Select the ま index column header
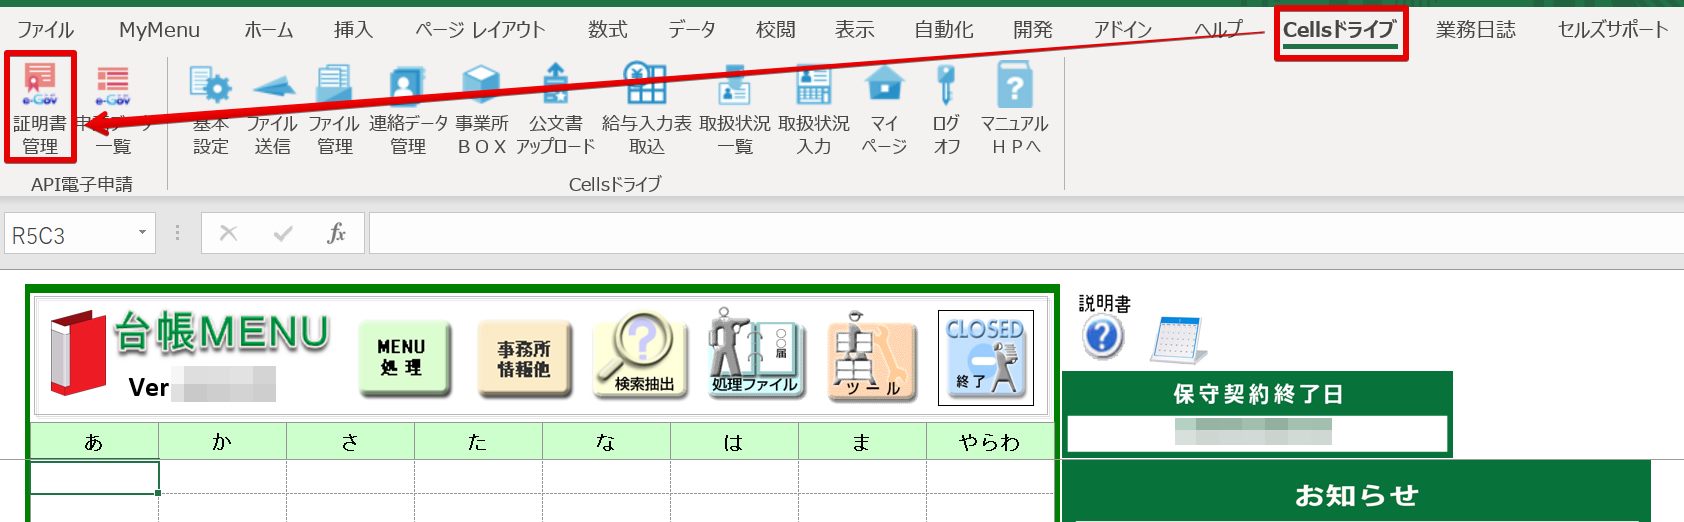This screenshot has width=1684, height=522. [x=862, y=441]
